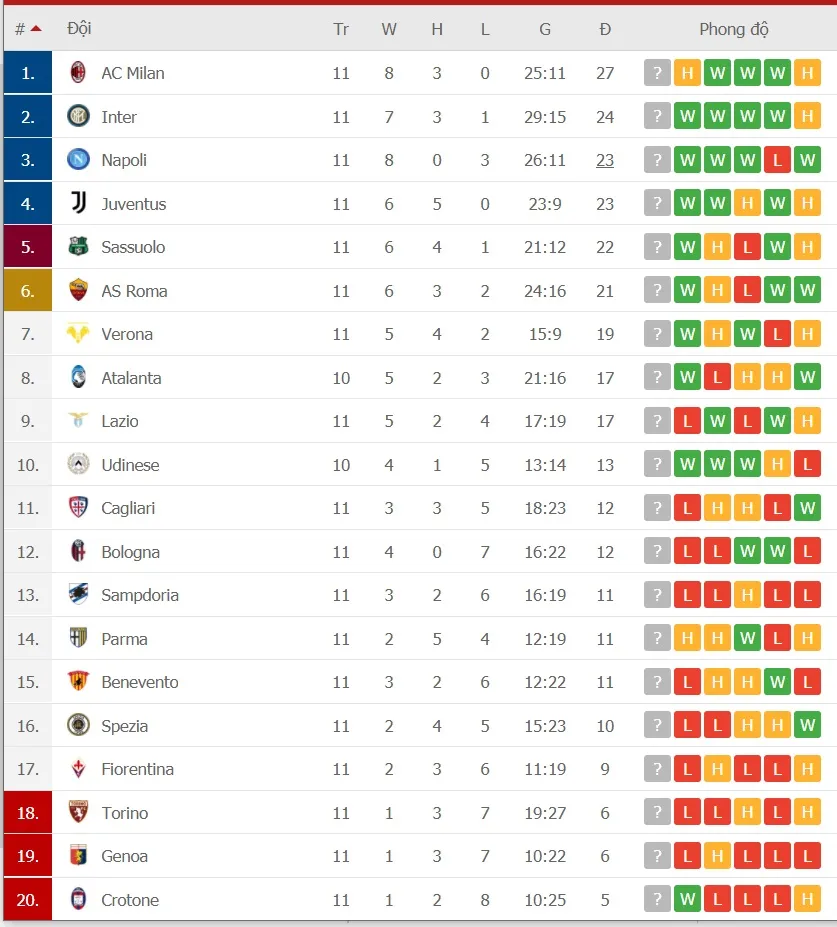Image resolution: width=837 pixels, height=927 pixels.
Task: Select the Inter badge icon
Action: pos(76,116)
